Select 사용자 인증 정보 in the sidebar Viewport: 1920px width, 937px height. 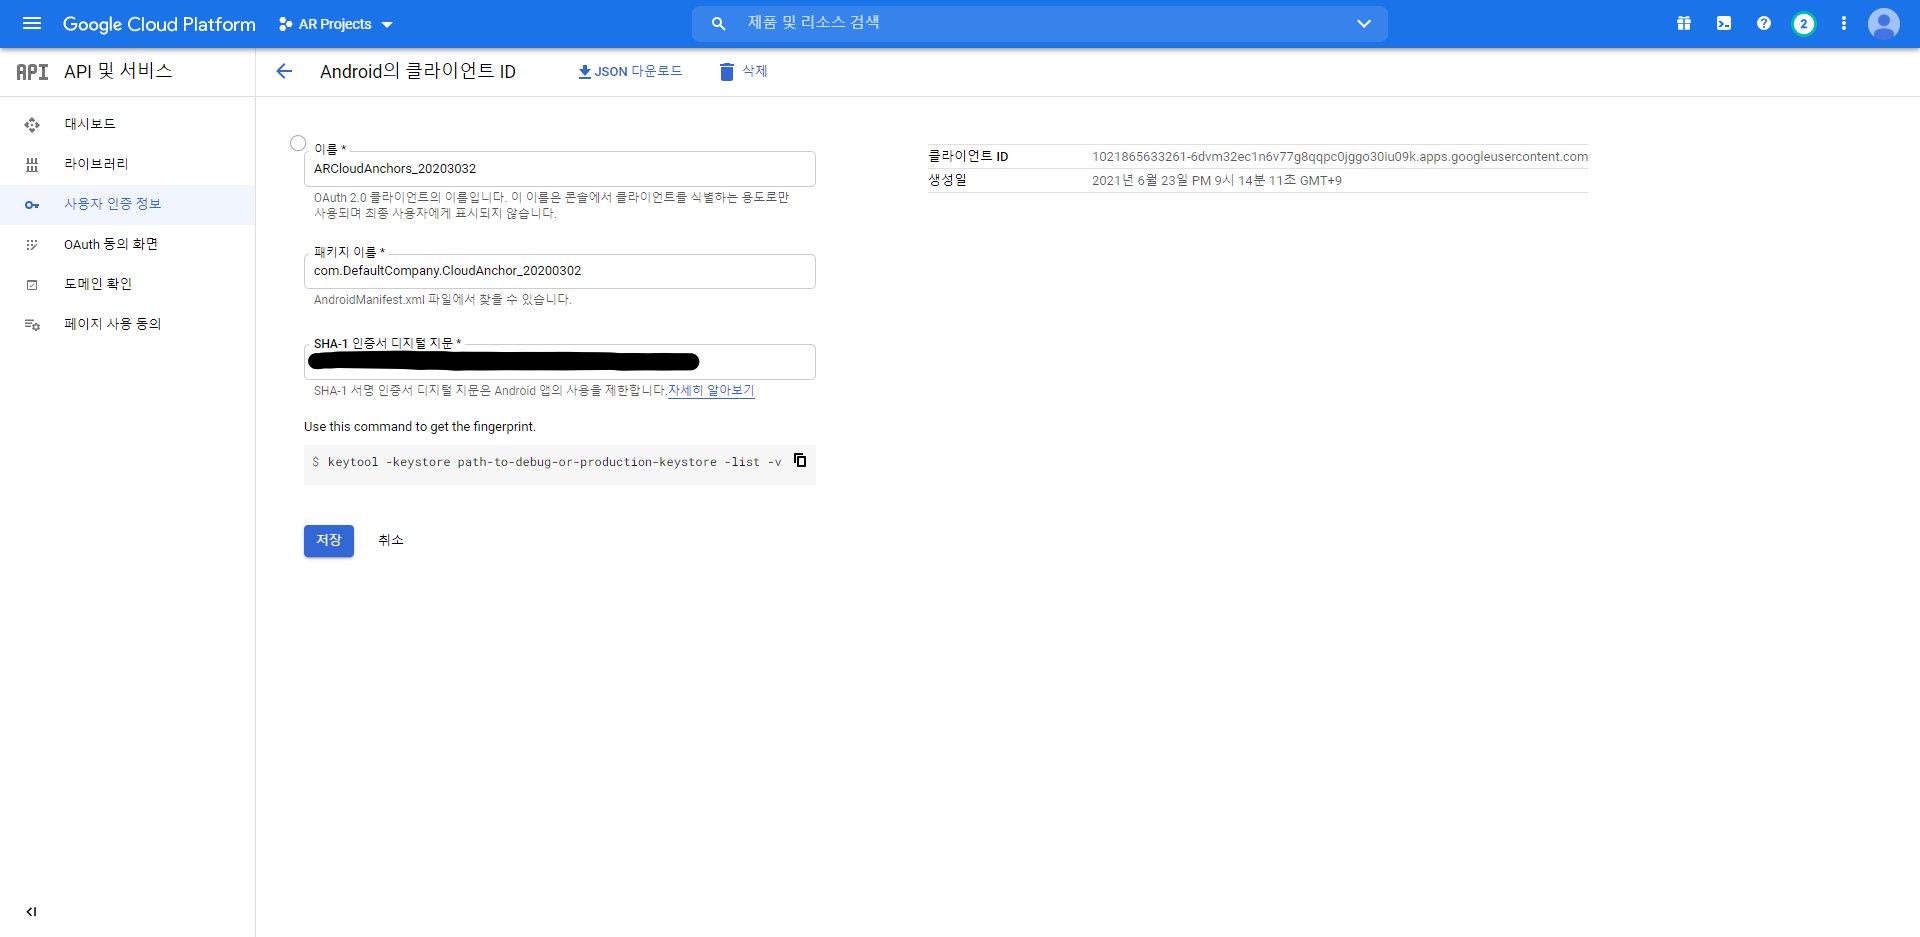(127, 204)
